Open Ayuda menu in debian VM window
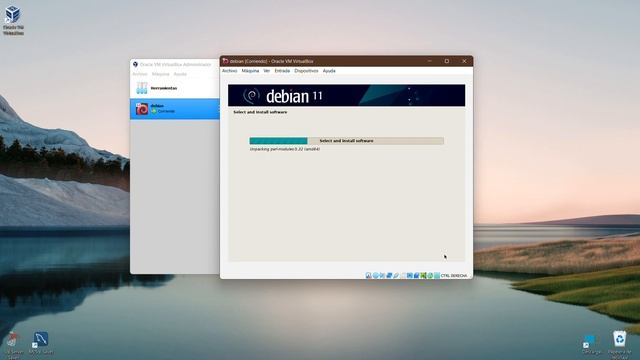 tap(329, 71)
